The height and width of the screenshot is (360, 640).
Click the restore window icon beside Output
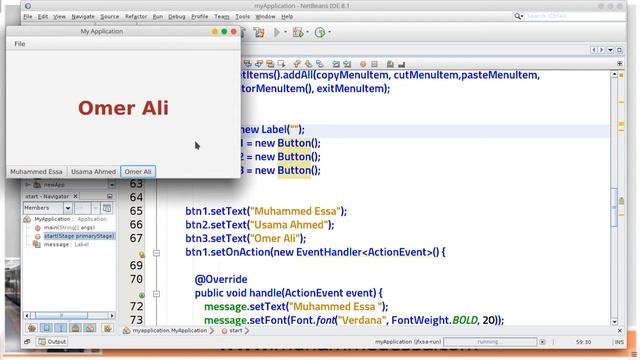pyautogui.click(x=27, y=342)
